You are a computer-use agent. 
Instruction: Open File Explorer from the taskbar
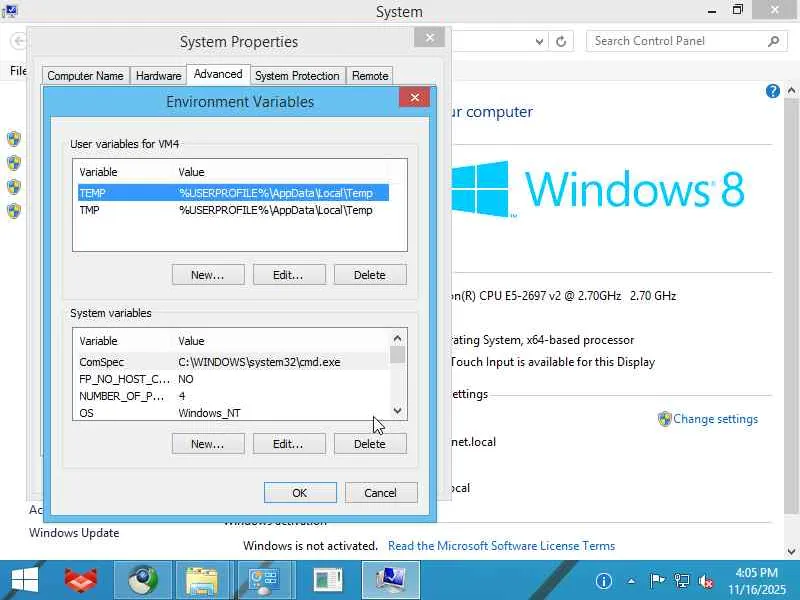pyautogui.click(x=202, y=580)
